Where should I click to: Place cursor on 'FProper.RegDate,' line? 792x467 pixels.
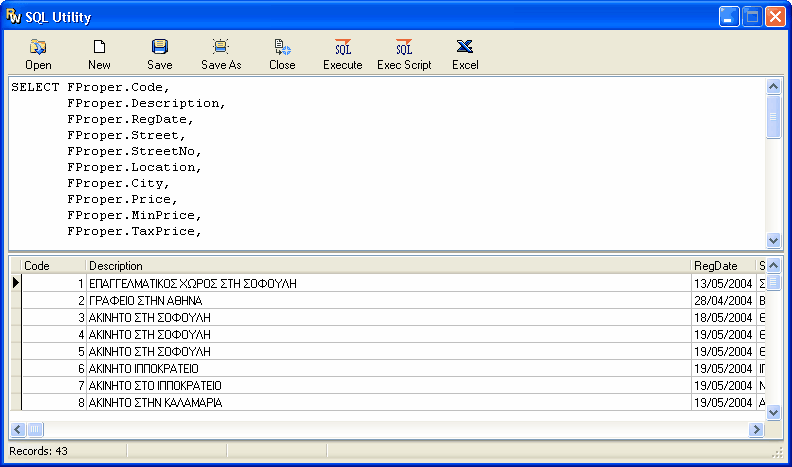[x=130, y=120]
